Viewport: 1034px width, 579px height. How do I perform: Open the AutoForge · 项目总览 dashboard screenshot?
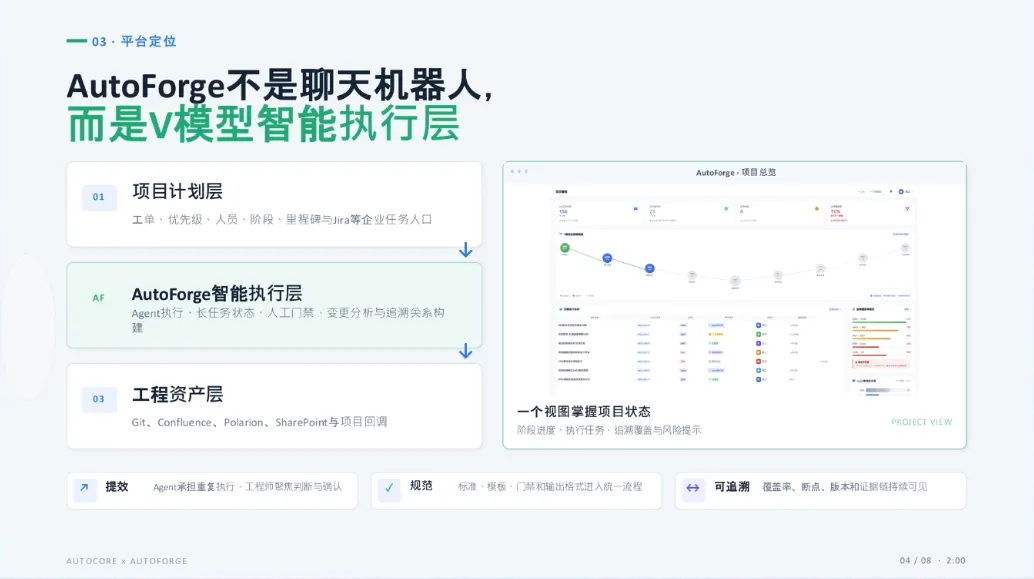click(x=735, y=289)
